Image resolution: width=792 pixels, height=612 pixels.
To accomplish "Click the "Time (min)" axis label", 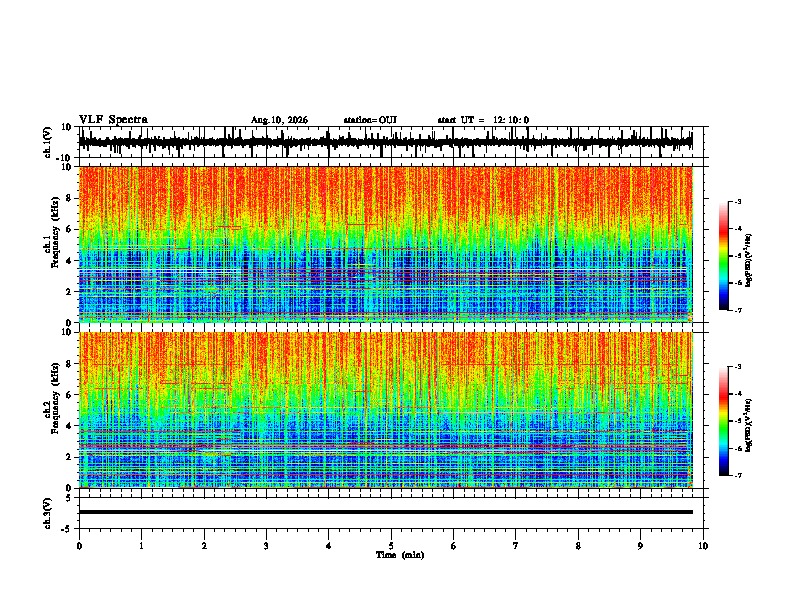I will (x=400, y=555).
